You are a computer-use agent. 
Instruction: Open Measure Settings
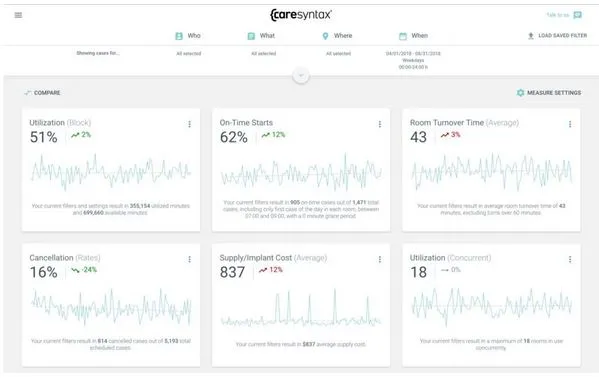pyautogui.click(x=549, y=93)
